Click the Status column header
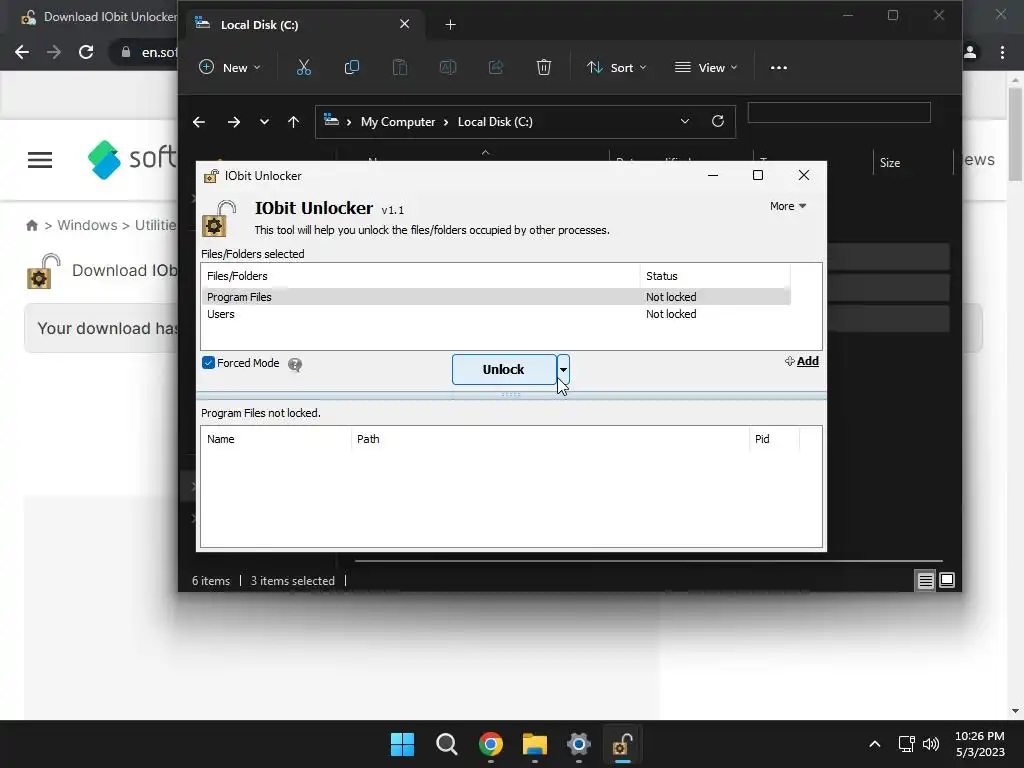Screen dimensions: 1024x768 coord(714,276)
